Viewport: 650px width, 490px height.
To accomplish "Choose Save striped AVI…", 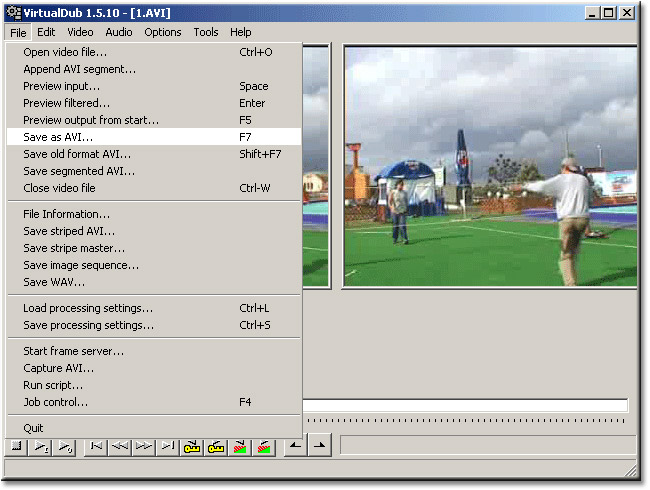I will [x=154, y=231].
